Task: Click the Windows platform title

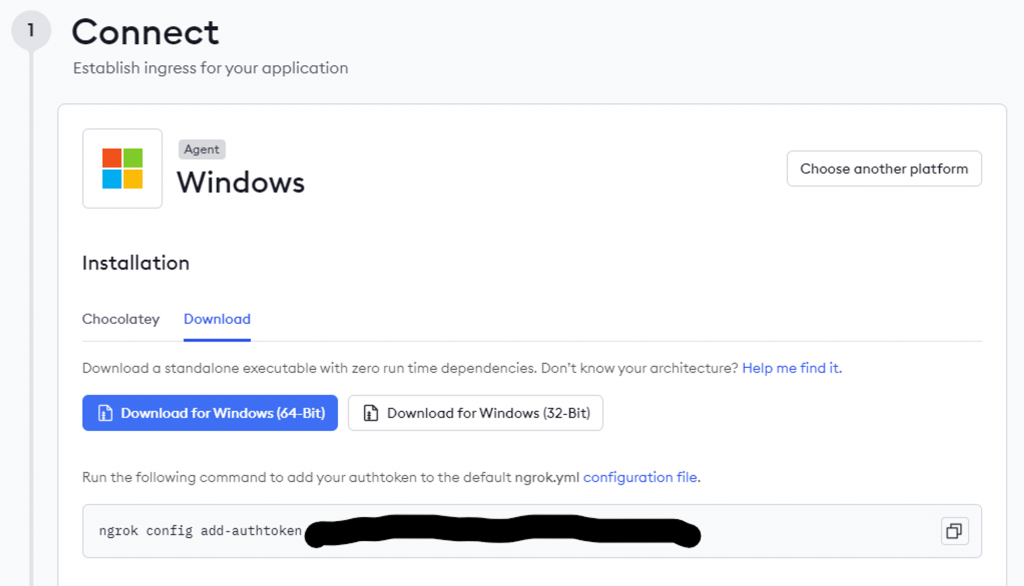Action: point(240,182)
